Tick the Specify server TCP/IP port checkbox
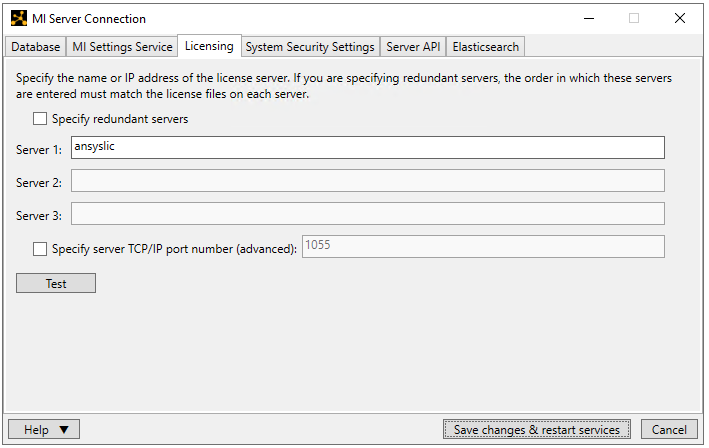The image size is (709, 448). pyautogui.click(x=40, y=249)
